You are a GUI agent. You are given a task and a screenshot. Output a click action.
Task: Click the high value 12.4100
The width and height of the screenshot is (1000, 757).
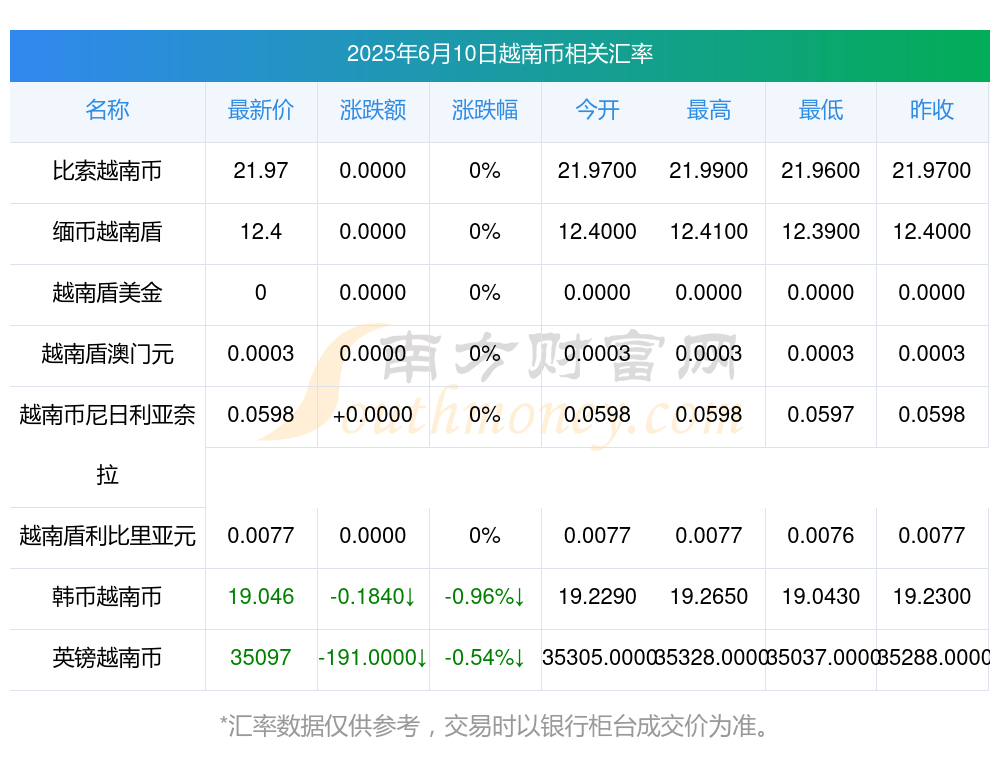coord(709,232)
